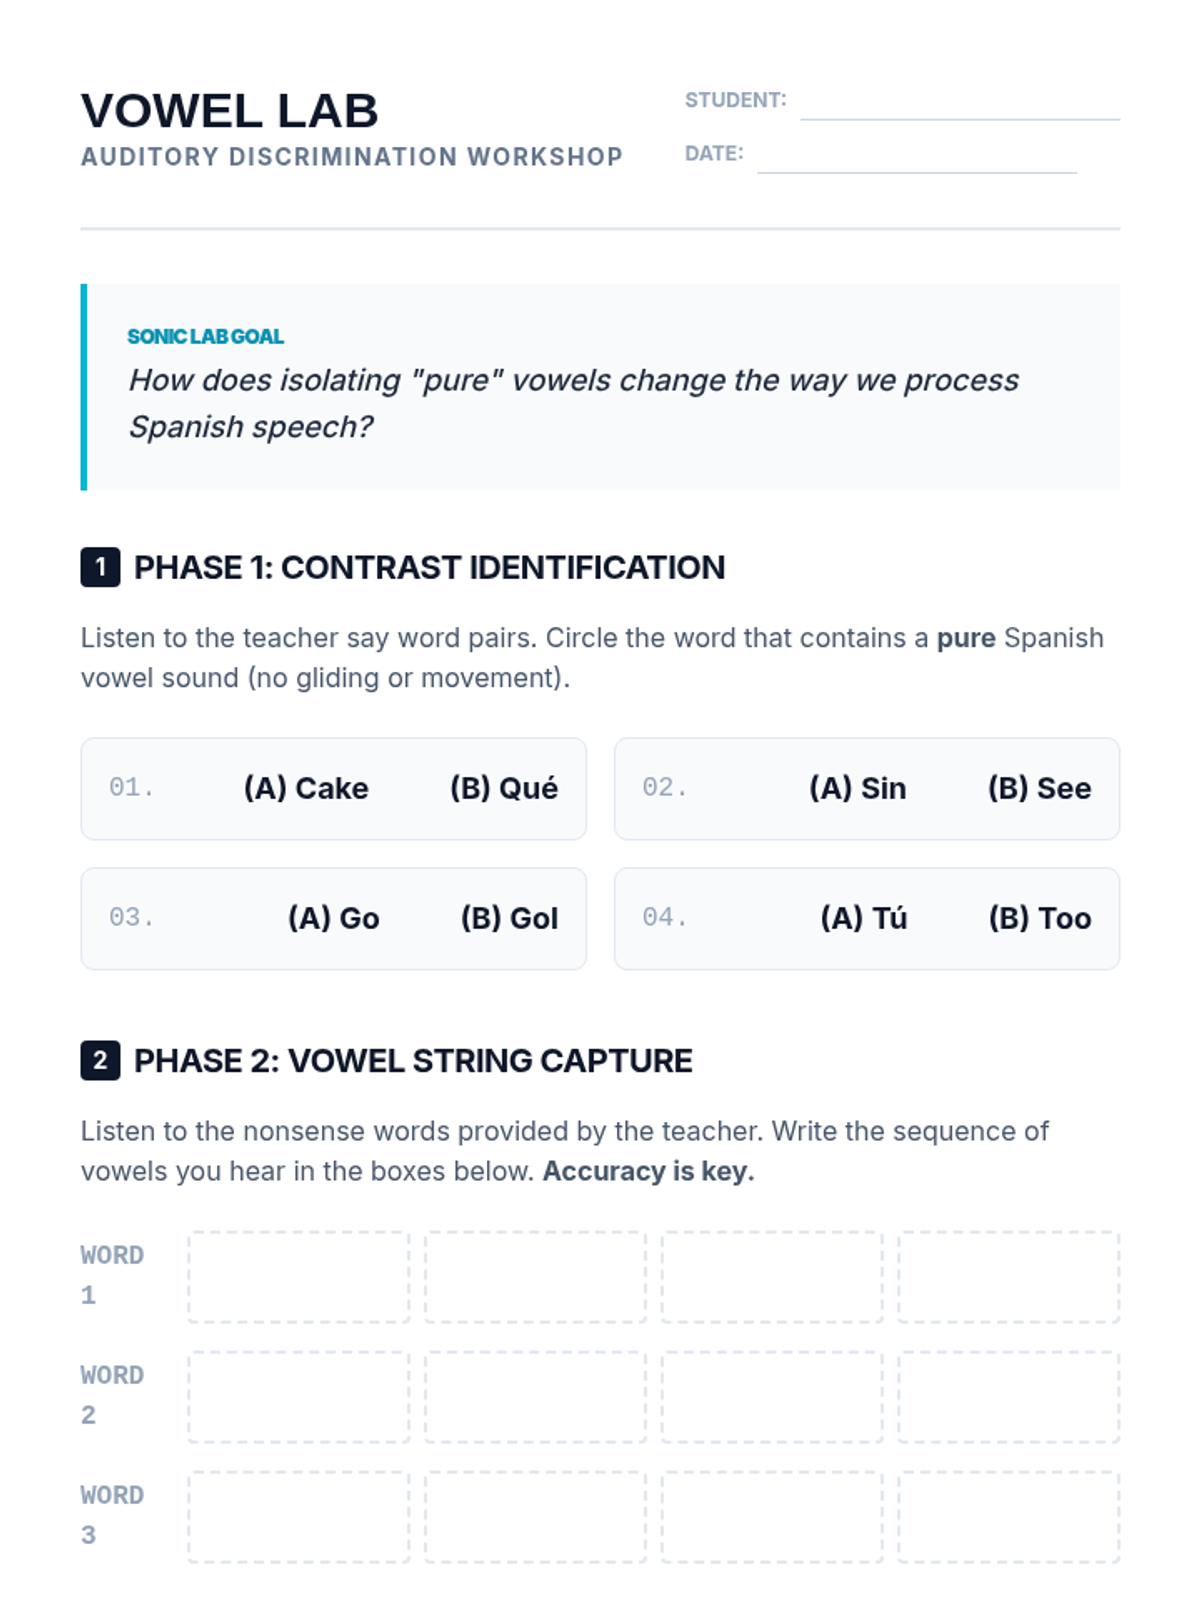Click the Sonic Lab Goal label
1200x1600 pixels.
click(x=205, y=336)
